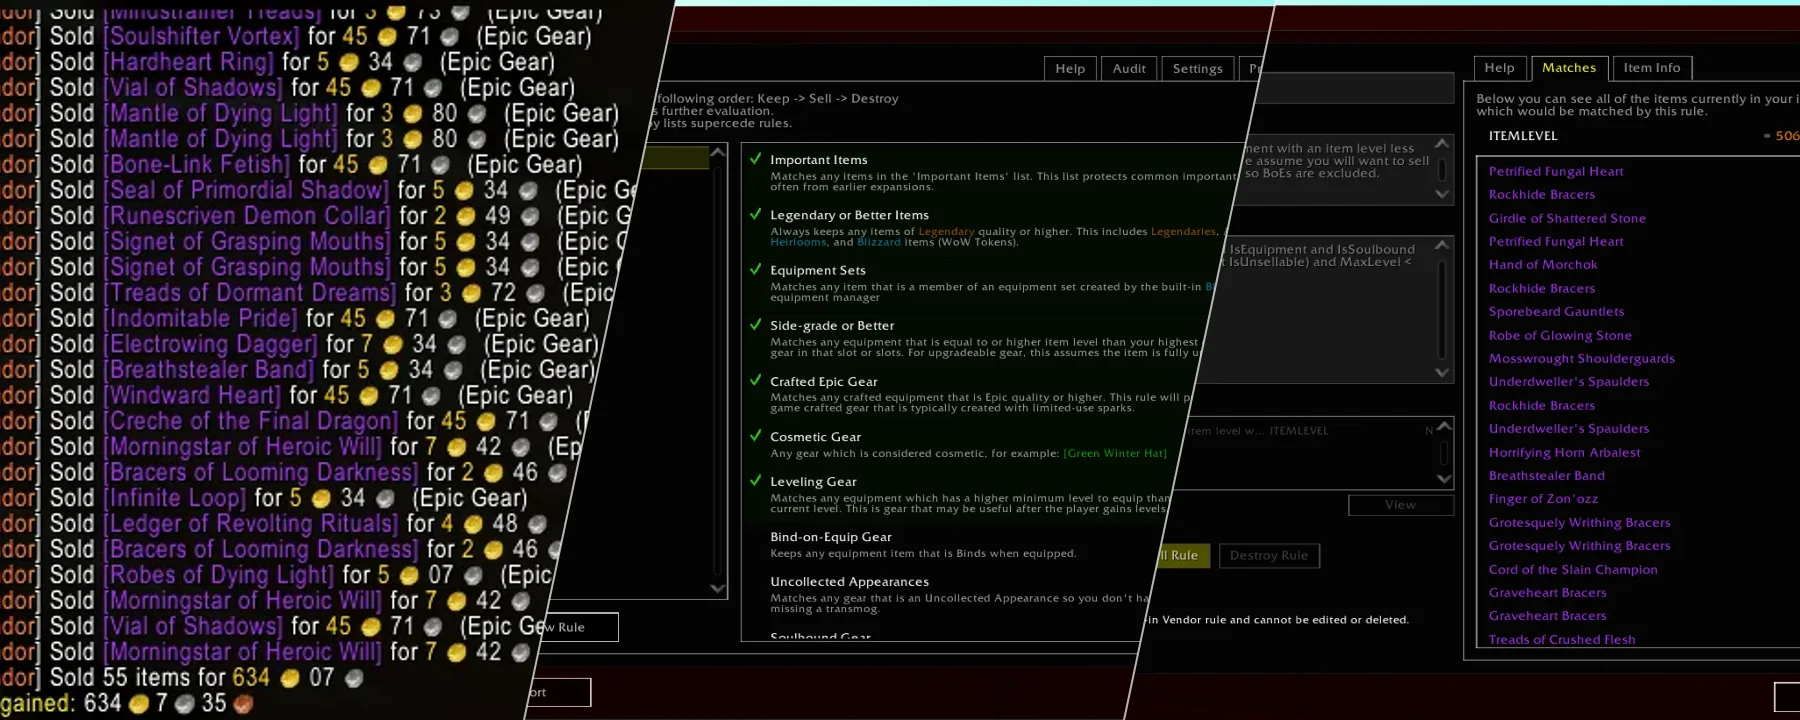Screen dimensions: 1800x720
Task: Disable the Leveling Gear rule
Action: click(756, 481)
